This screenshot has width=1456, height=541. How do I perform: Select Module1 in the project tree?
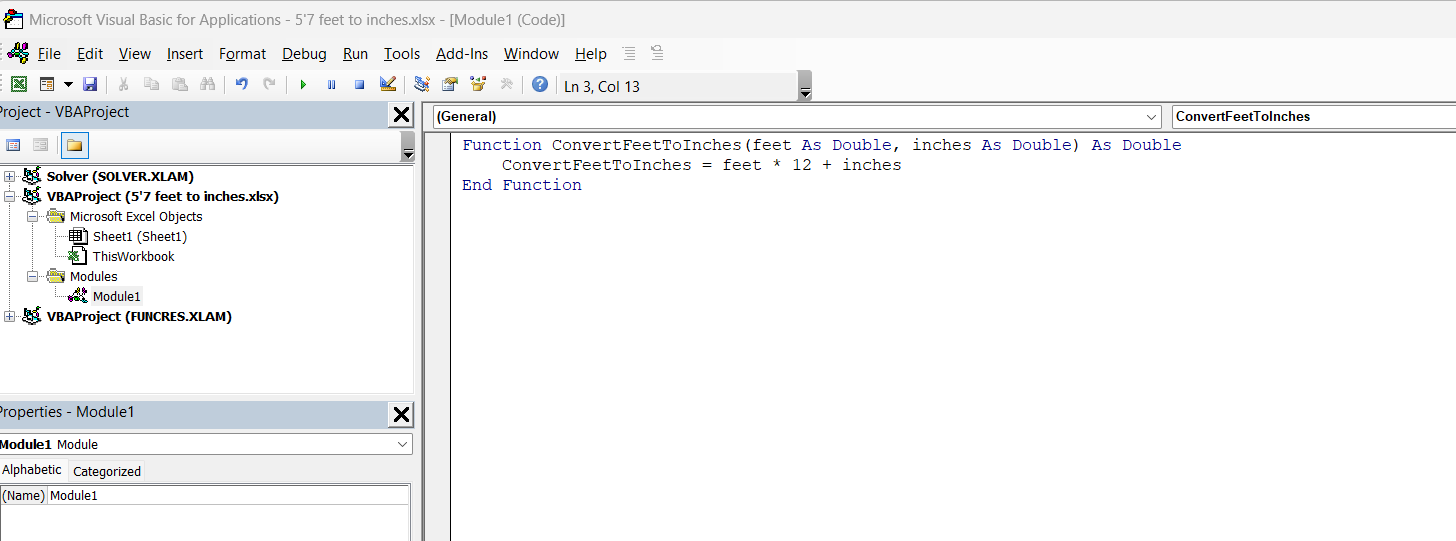click(117, 296)
